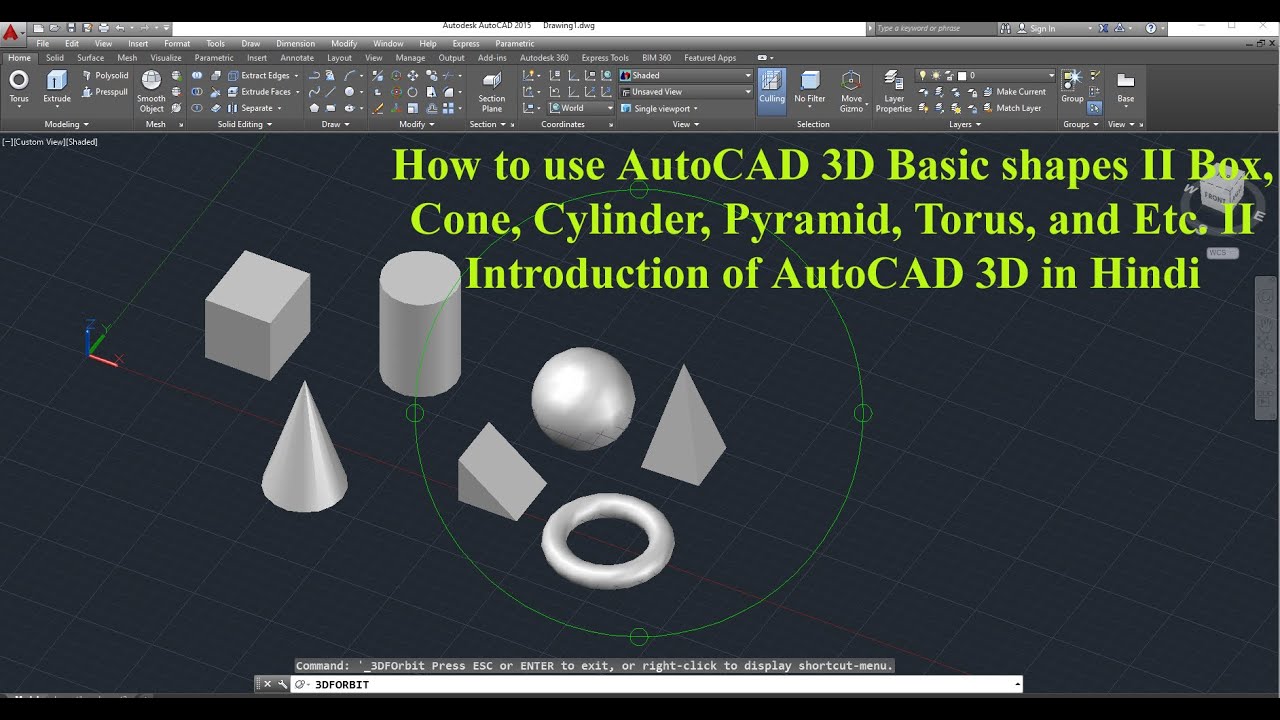This screenshot has width=1280, height=720.
Task: Toggle the layer on/off lightbulb icon
Action: coord(923,76)
